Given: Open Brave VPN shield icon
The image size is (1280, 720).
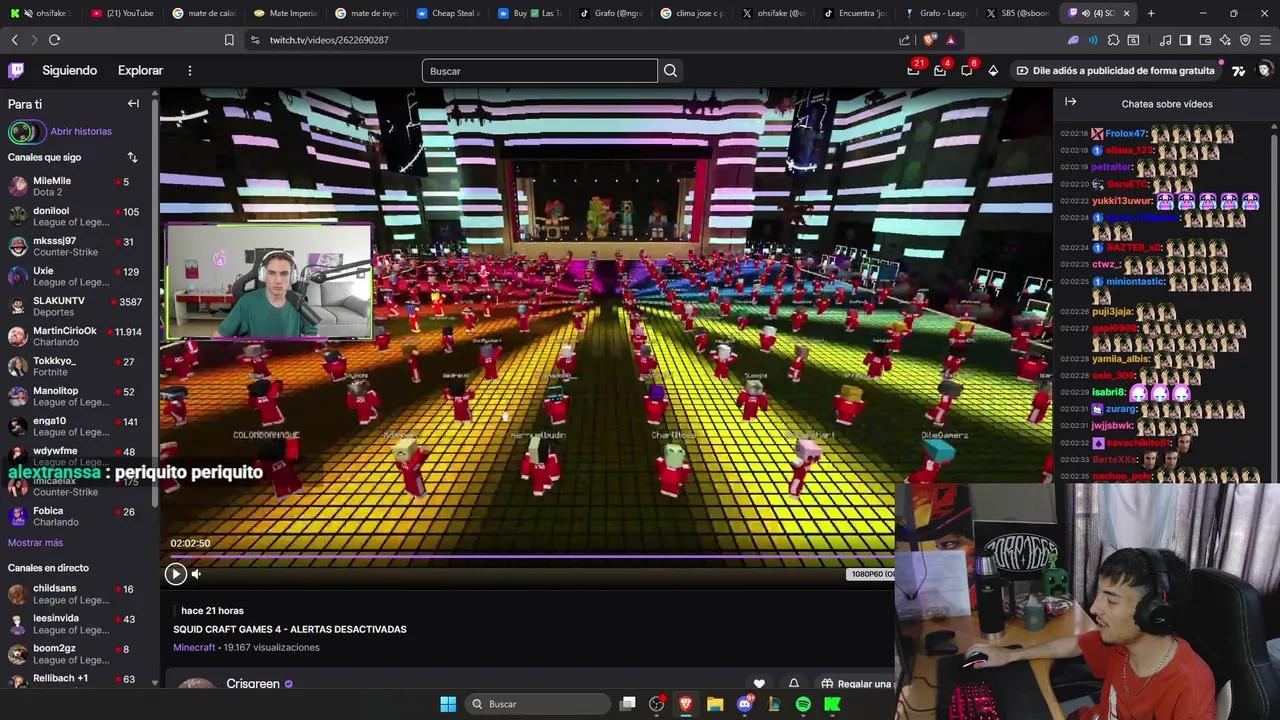Looking at the screenshot, I should [x=1245, y=40].
